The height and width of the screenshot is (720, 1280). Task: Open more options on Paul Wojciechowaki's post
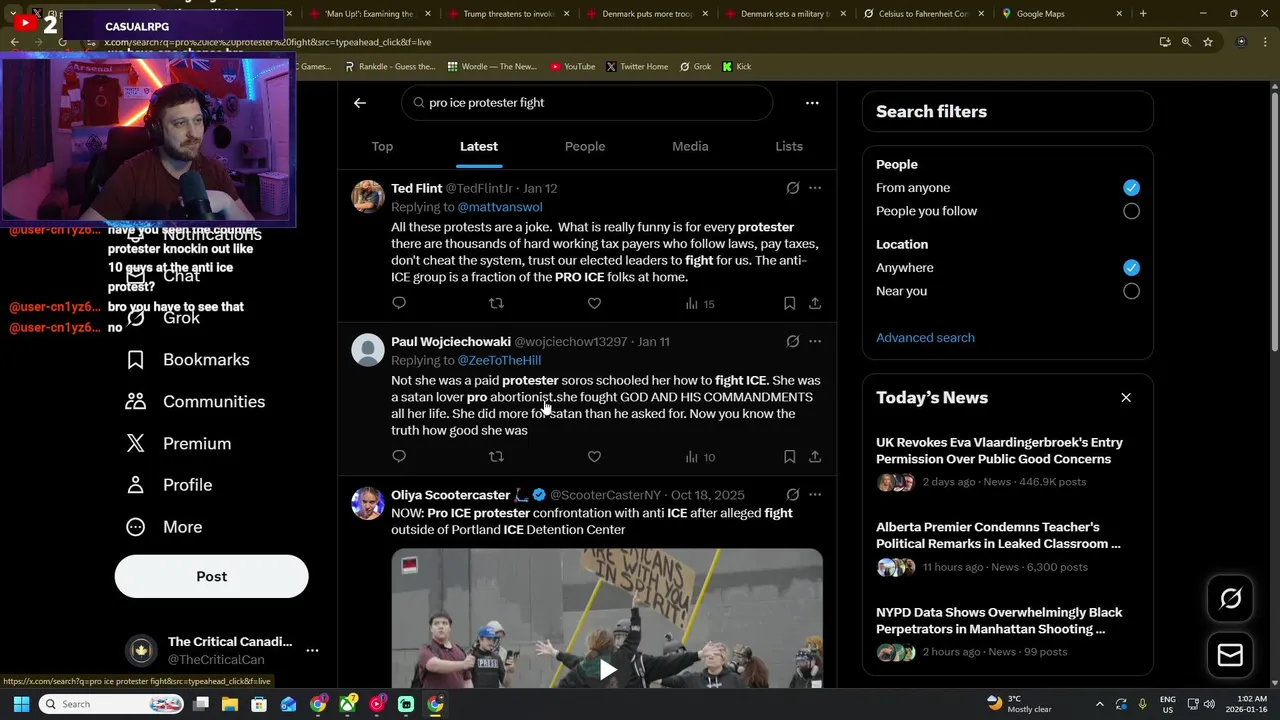(815, 341)
